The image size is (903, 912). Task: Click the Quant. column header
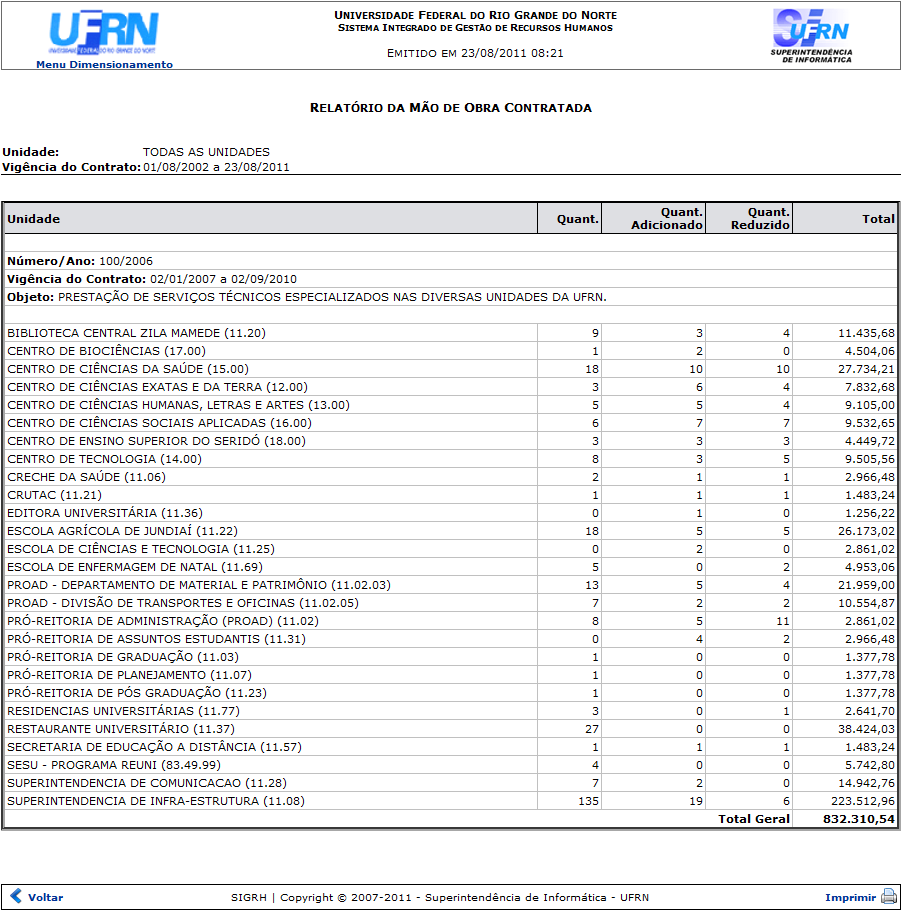pyautogui.click(x=569, y=219)
